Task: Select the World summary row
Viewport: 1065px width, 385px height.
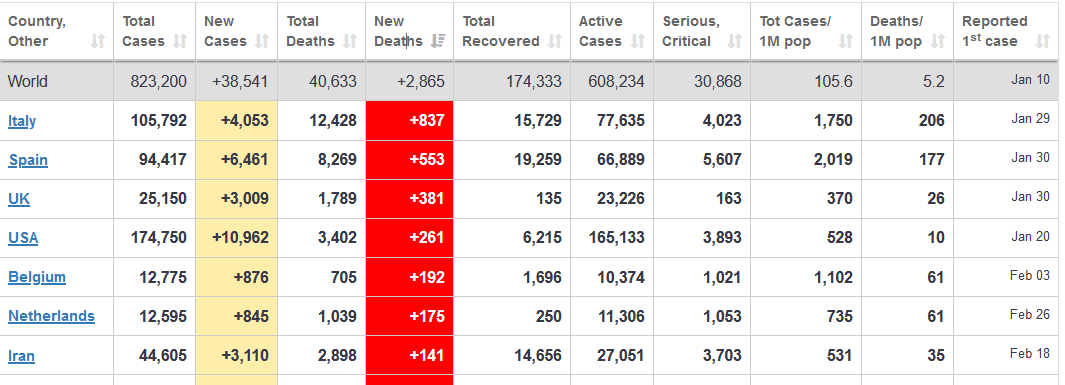Action: point(532,81)
